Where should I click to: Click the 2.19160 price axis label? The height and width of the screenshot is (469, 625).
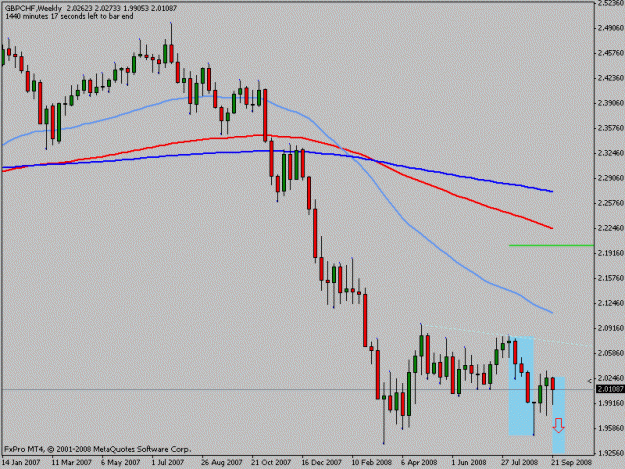(x=610, y=253)
